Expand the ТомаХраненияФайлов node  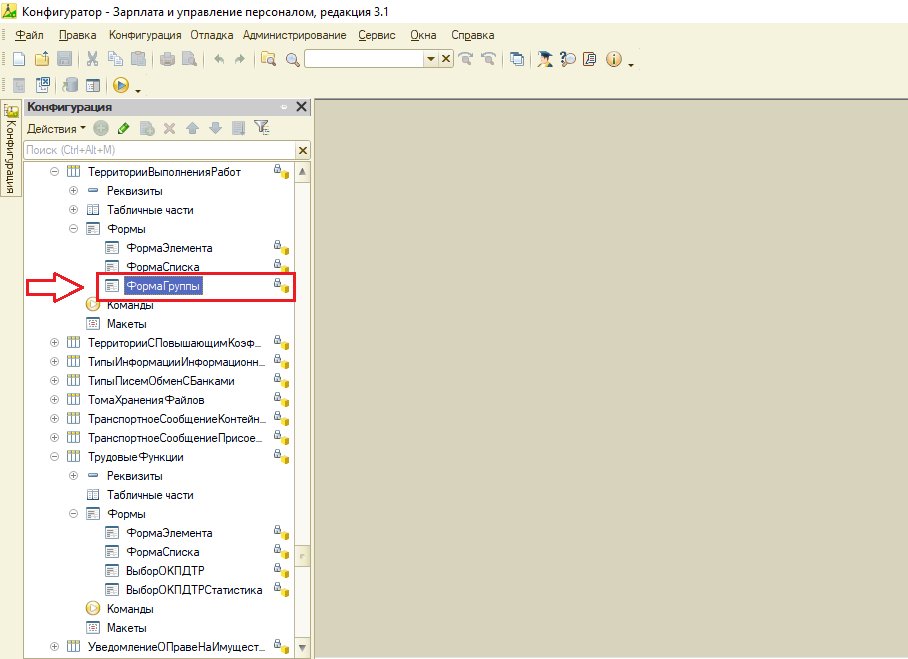coord(54,400)
